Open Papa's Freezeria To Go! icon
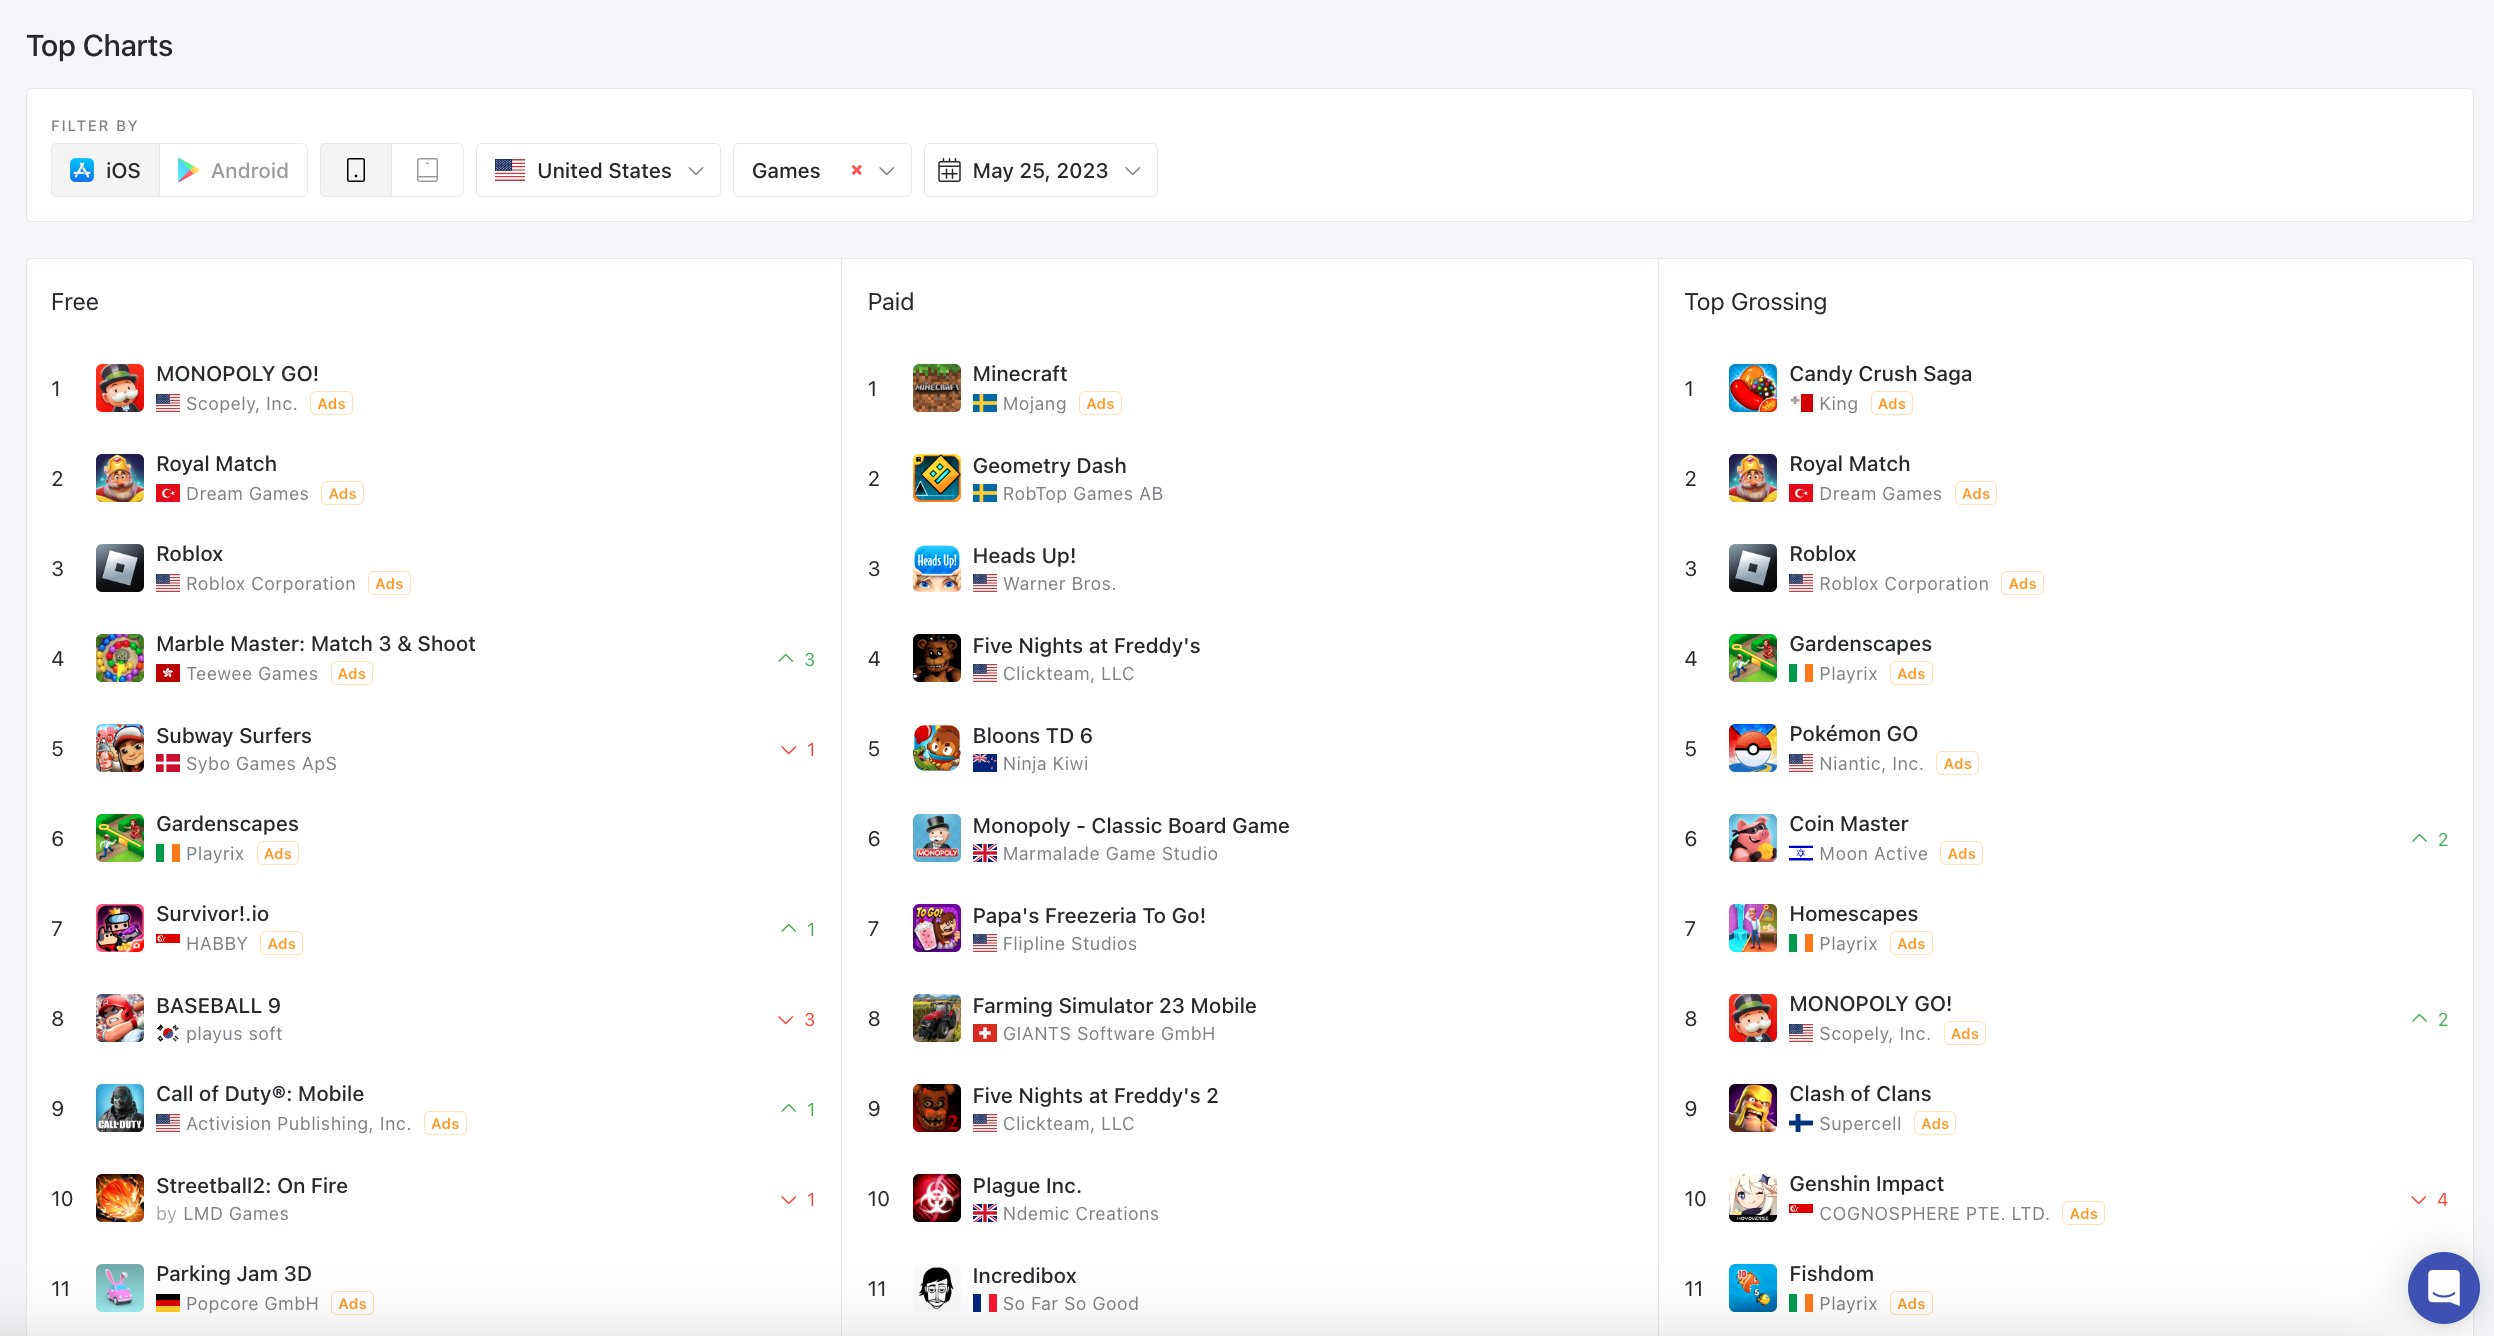This screenshot has width=2494, height=1336. (x=937, y=928)
